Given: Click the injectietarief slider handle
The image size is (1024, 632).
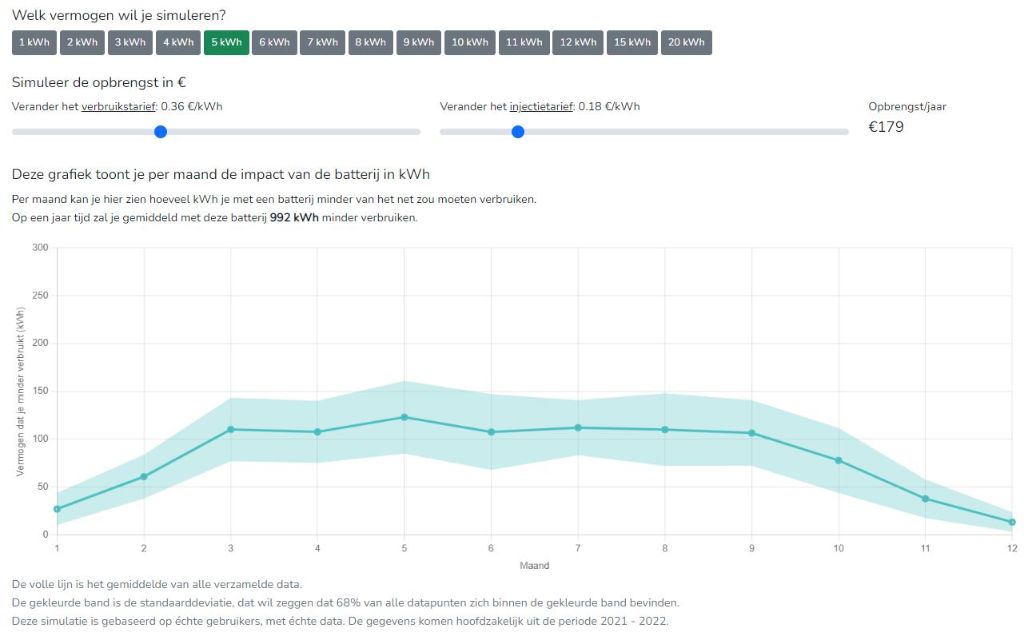Looking at the screenshot, I should tap(517, 131).
